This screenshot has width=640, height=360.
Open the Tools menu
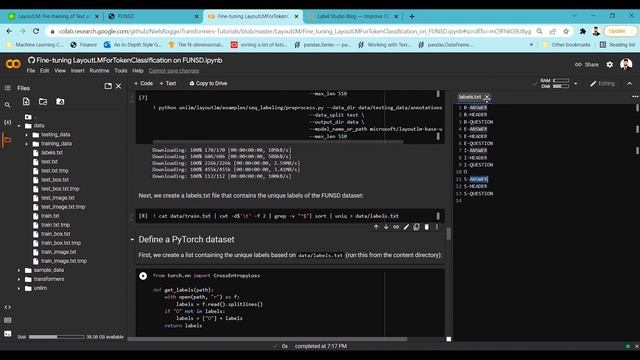coord(120,71)
